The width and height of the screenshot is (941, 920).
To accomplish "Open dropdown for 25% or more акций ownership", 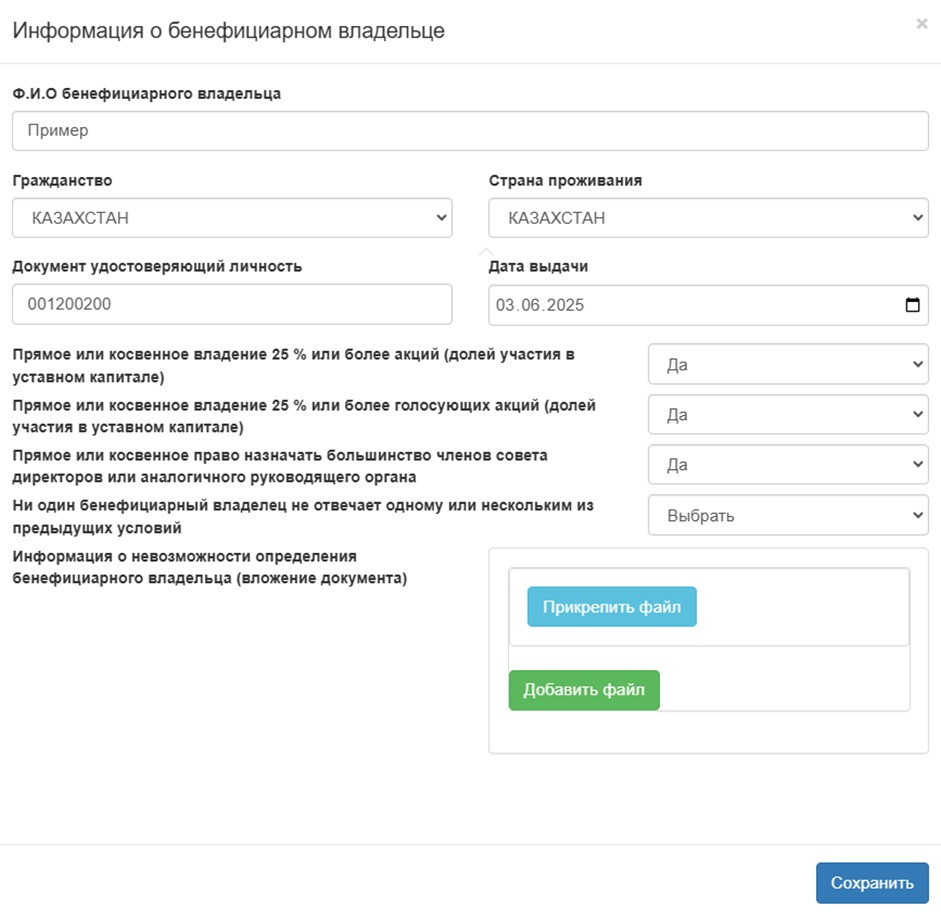I will coord(788,364).
